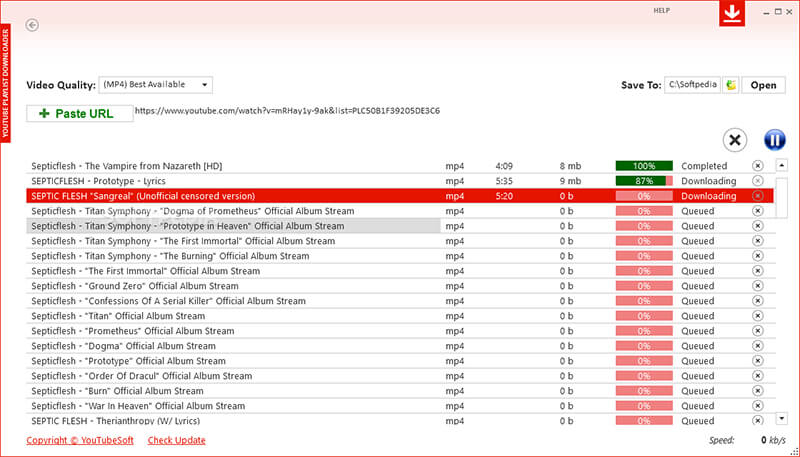
Task: Remove queued "Therianthropy (W/ Lyrics)" item
Action: [x=758, y=420]
